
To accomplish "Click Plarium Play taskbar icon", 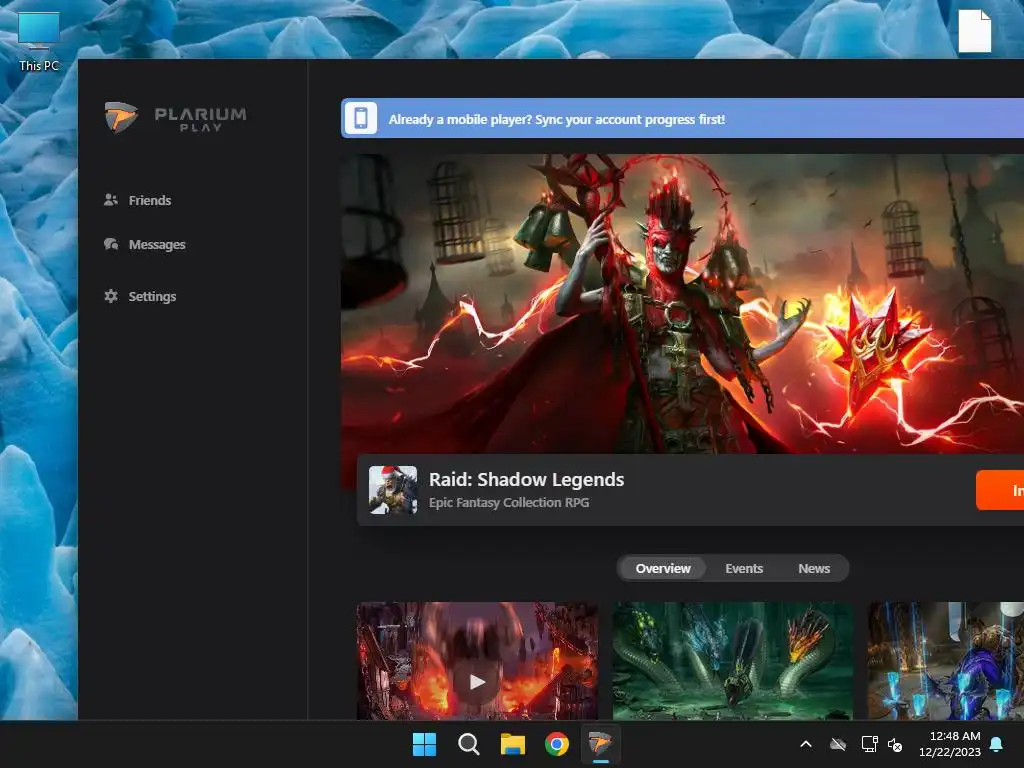I will (x=600, y=744).
